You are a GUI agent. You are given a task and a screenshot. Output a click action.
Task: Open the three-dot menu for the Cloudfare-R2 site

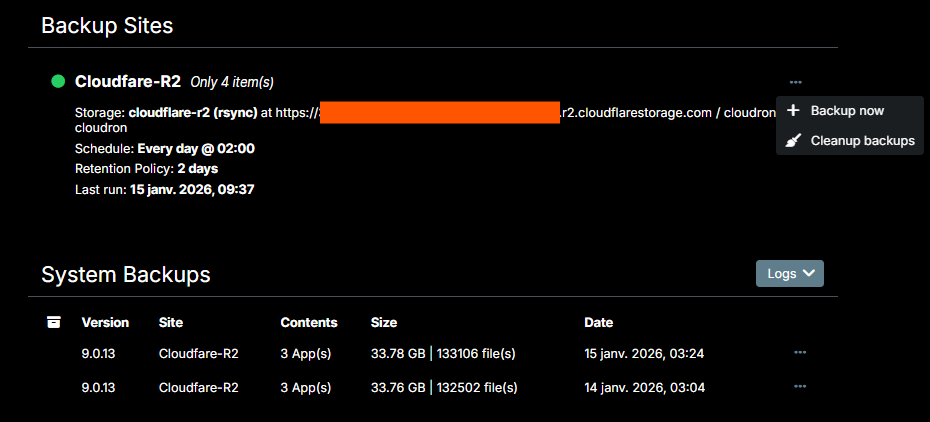point(795,82)
